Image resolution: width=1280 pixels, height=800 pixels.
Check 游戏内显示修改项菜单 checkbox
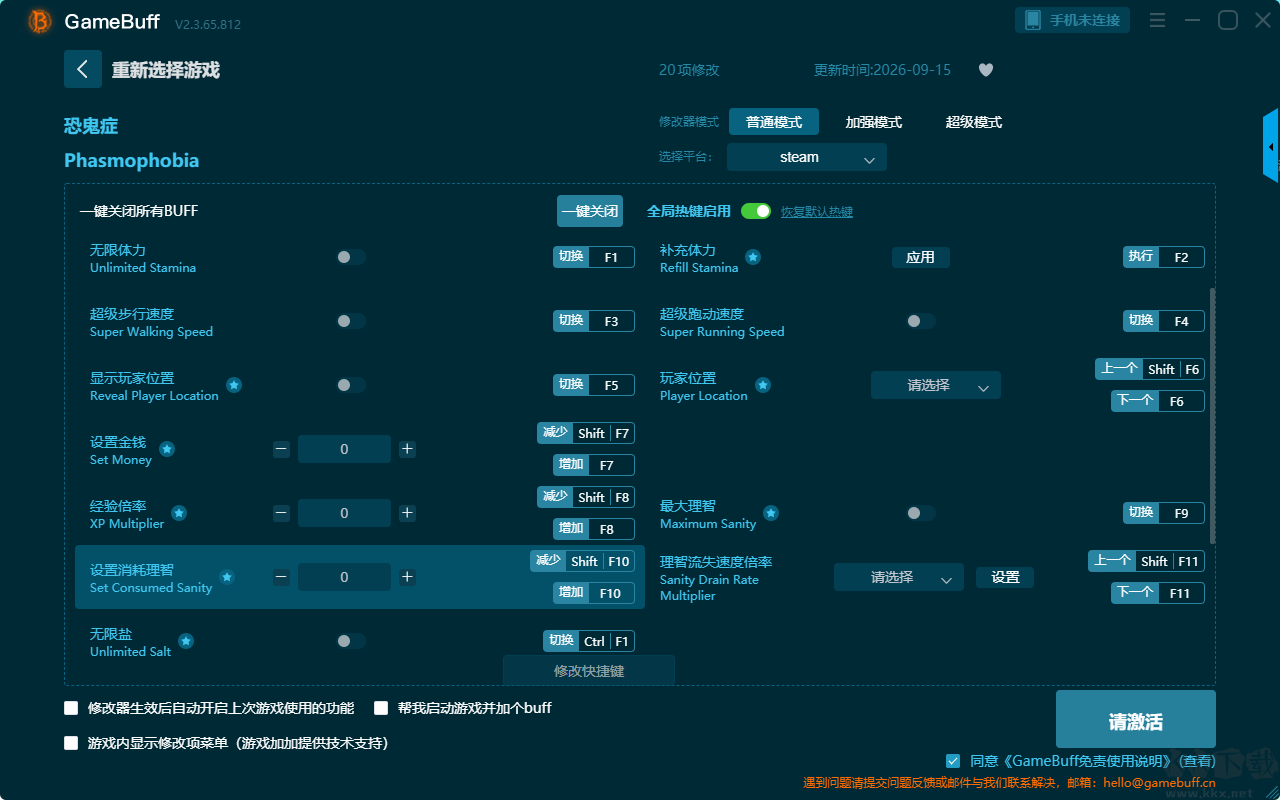71,743
